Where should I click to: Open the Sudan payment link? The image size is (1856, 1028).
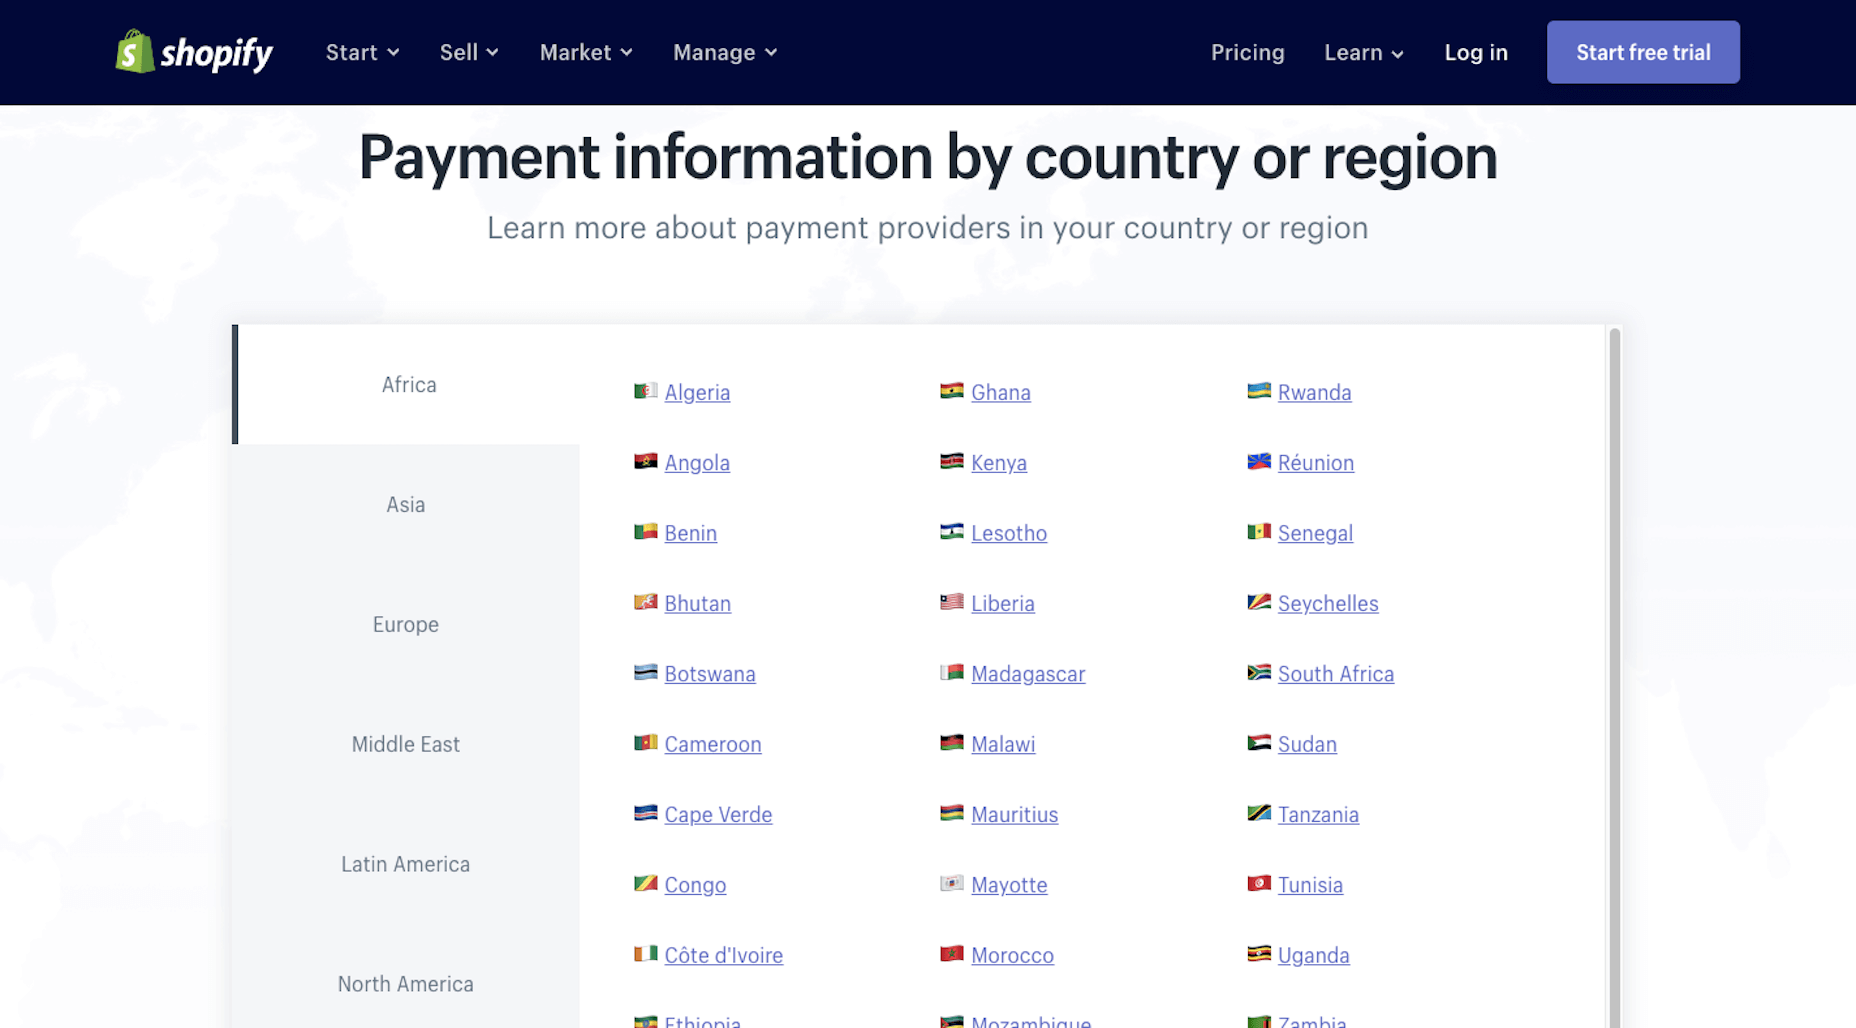pyautogui.click(x=1307, y=744)
